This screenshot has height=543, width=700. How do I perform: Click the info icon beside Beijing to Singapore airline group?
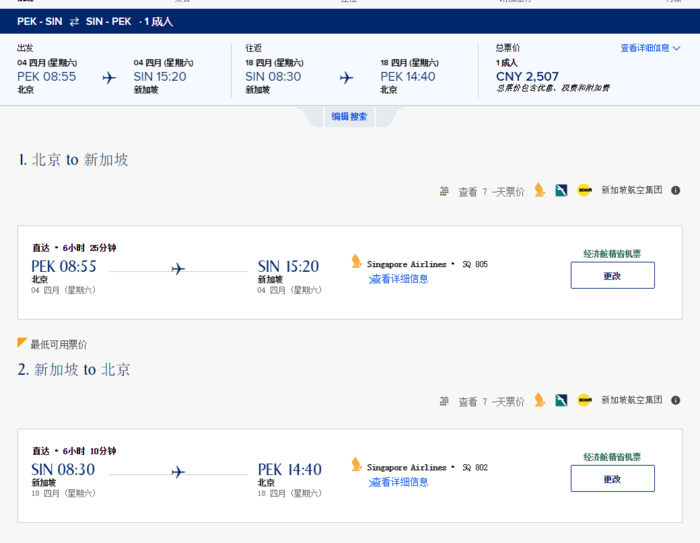click(x=675, y=190)
